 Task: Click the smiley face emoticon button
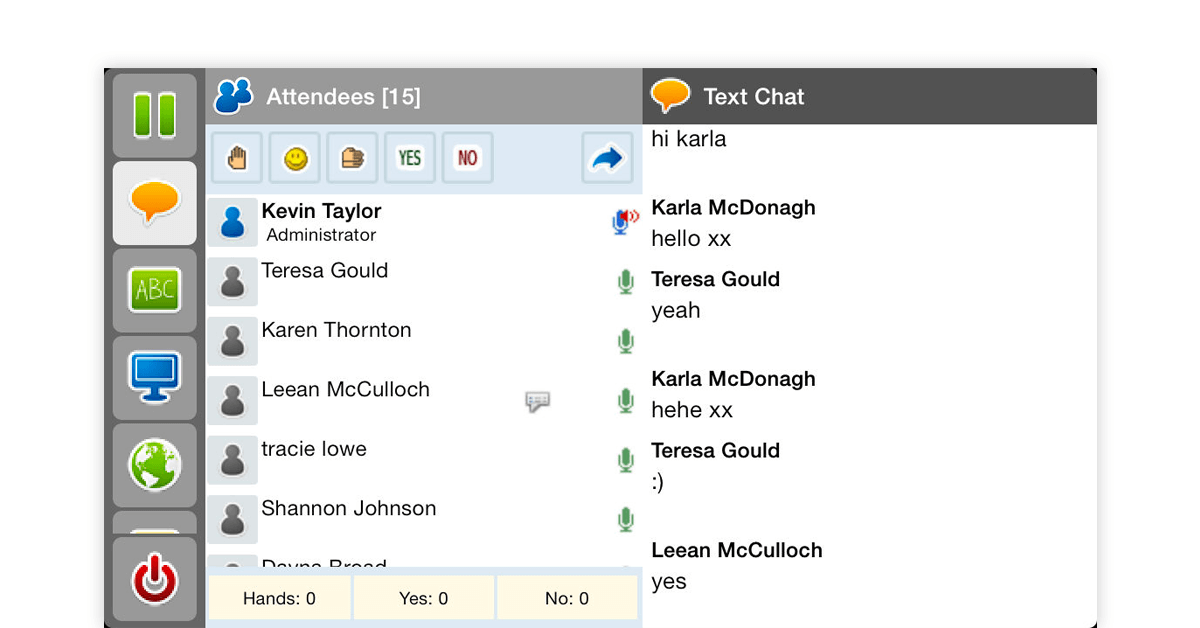(295, 158)
